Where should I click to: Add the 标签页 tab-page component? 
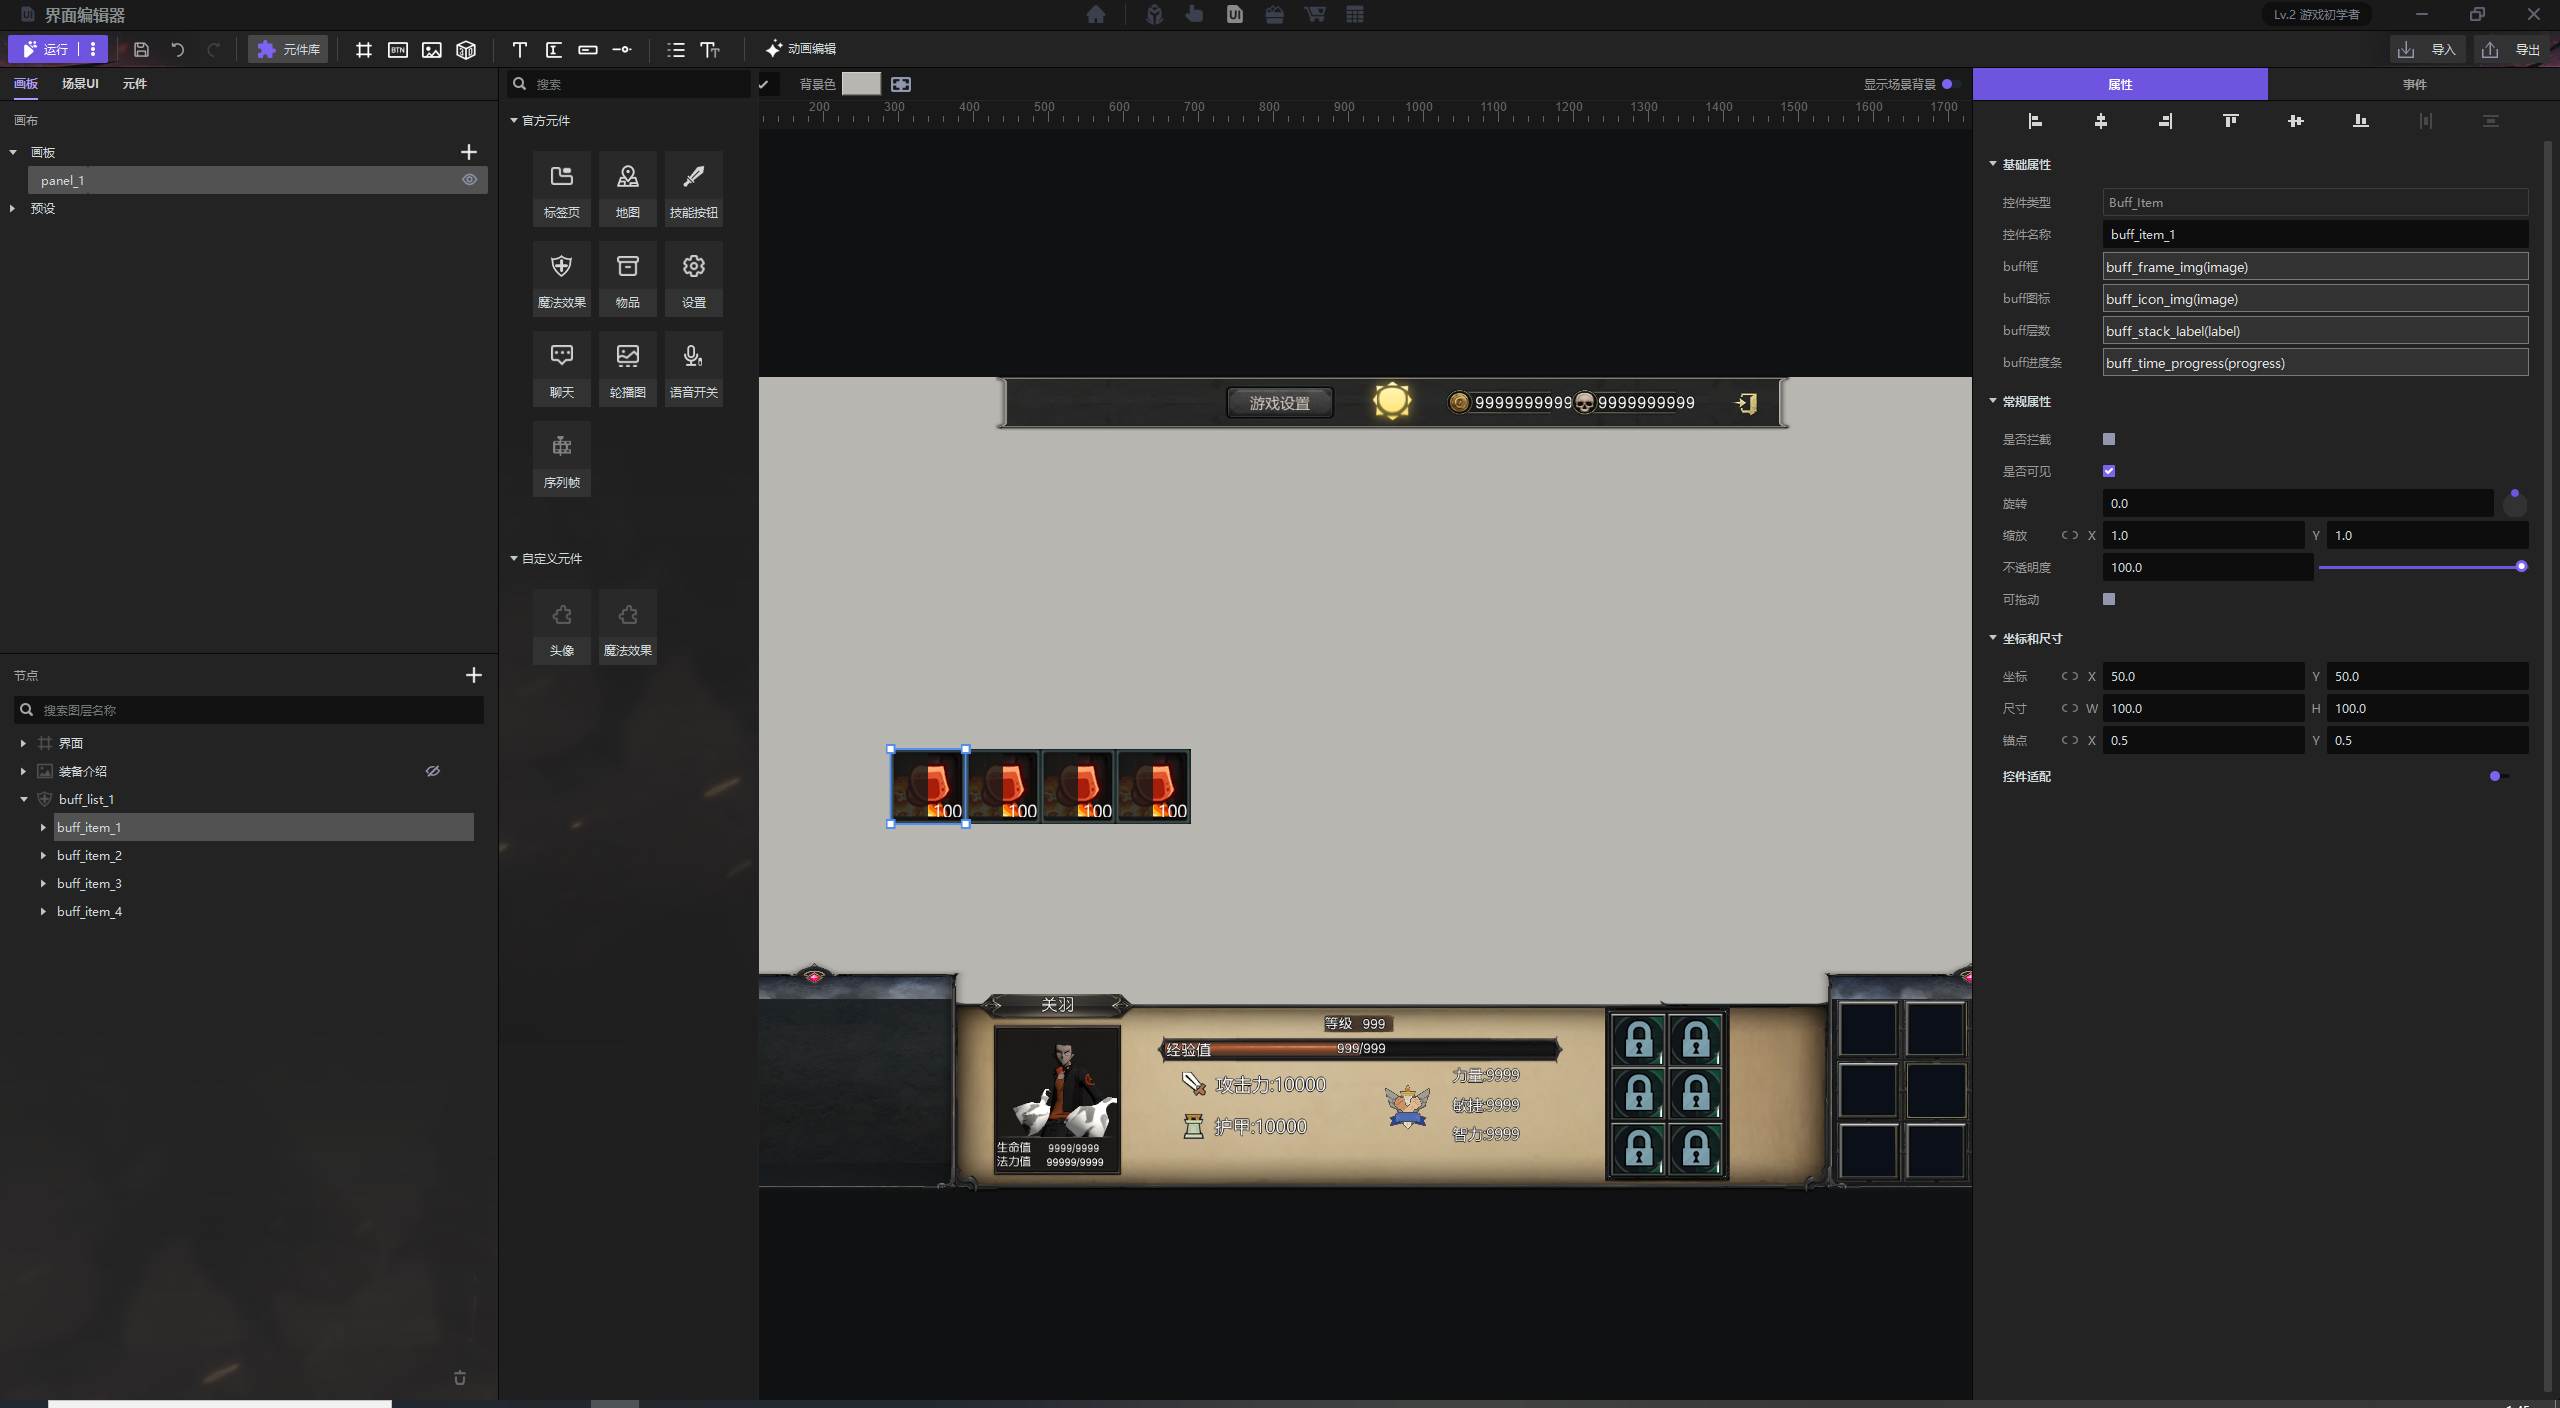(x=562, y=188)
